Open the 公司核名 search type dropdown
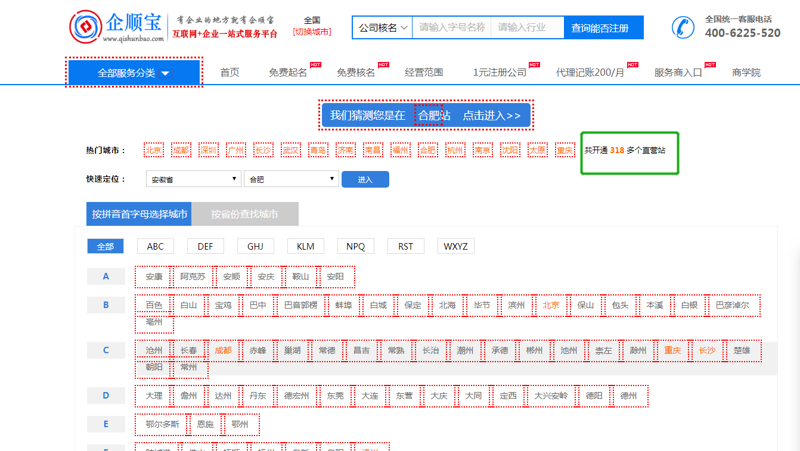 click(x=383, y=28)
